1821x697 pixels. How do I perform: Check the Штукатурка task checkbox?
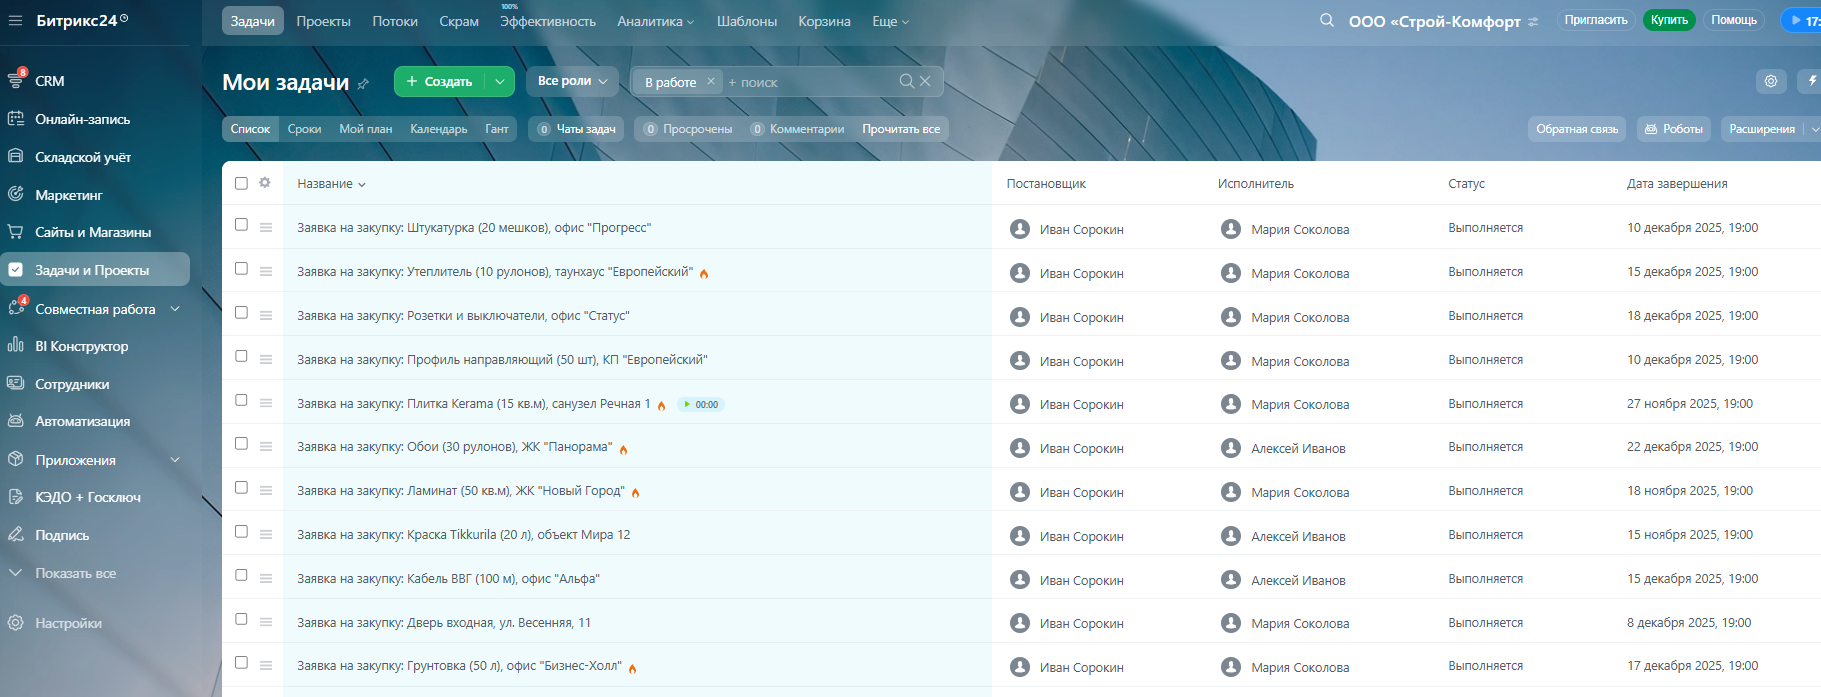[241, 225]
